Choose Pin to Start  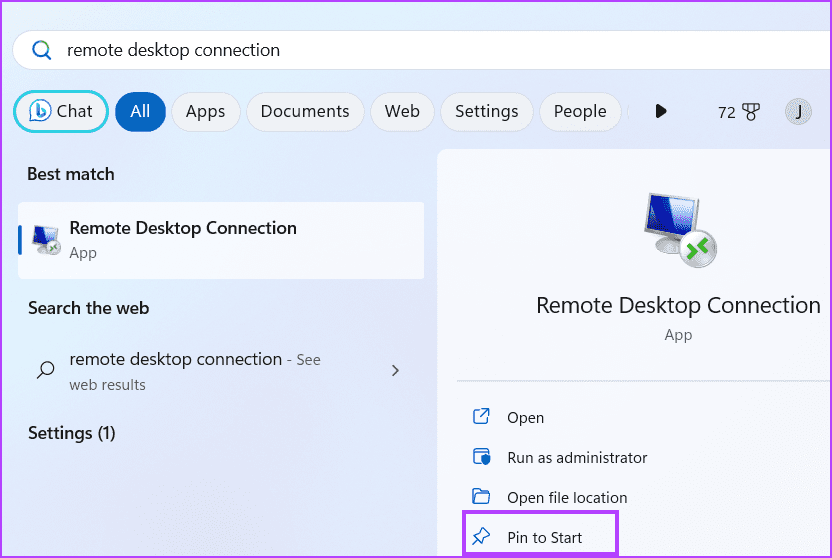click(540, 535)
